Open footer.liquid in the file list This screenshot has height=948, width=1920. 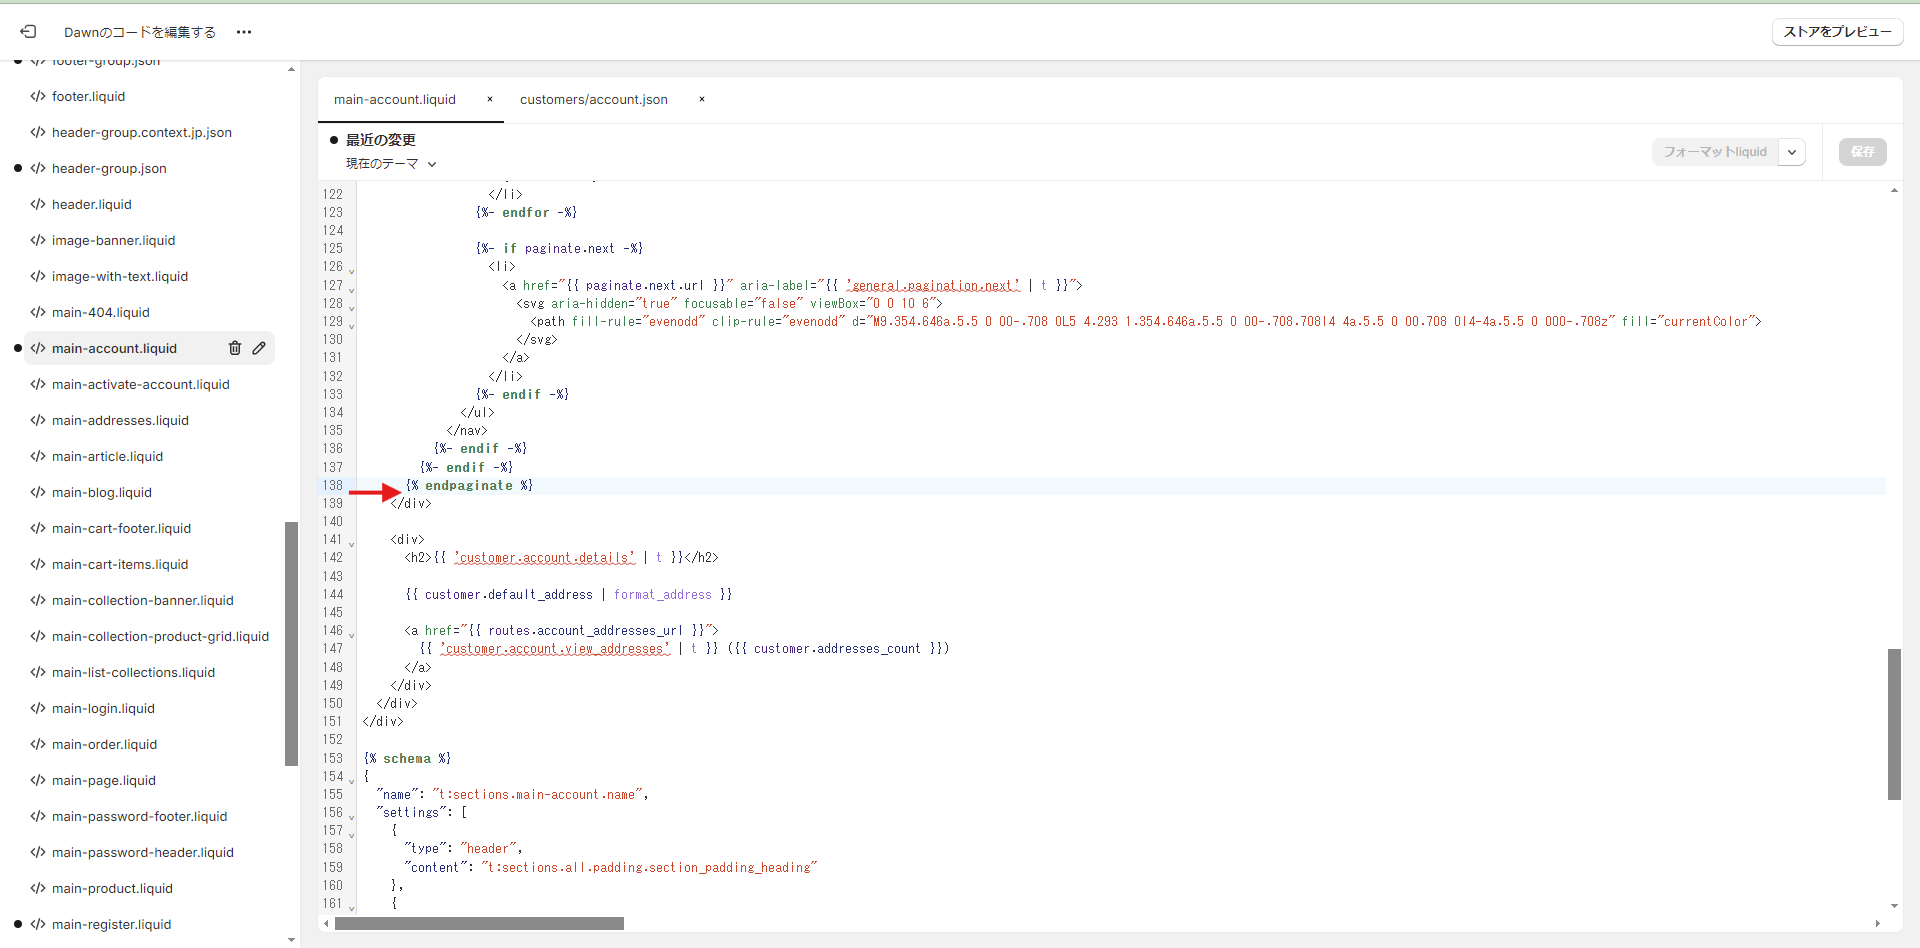click(88, 96)
